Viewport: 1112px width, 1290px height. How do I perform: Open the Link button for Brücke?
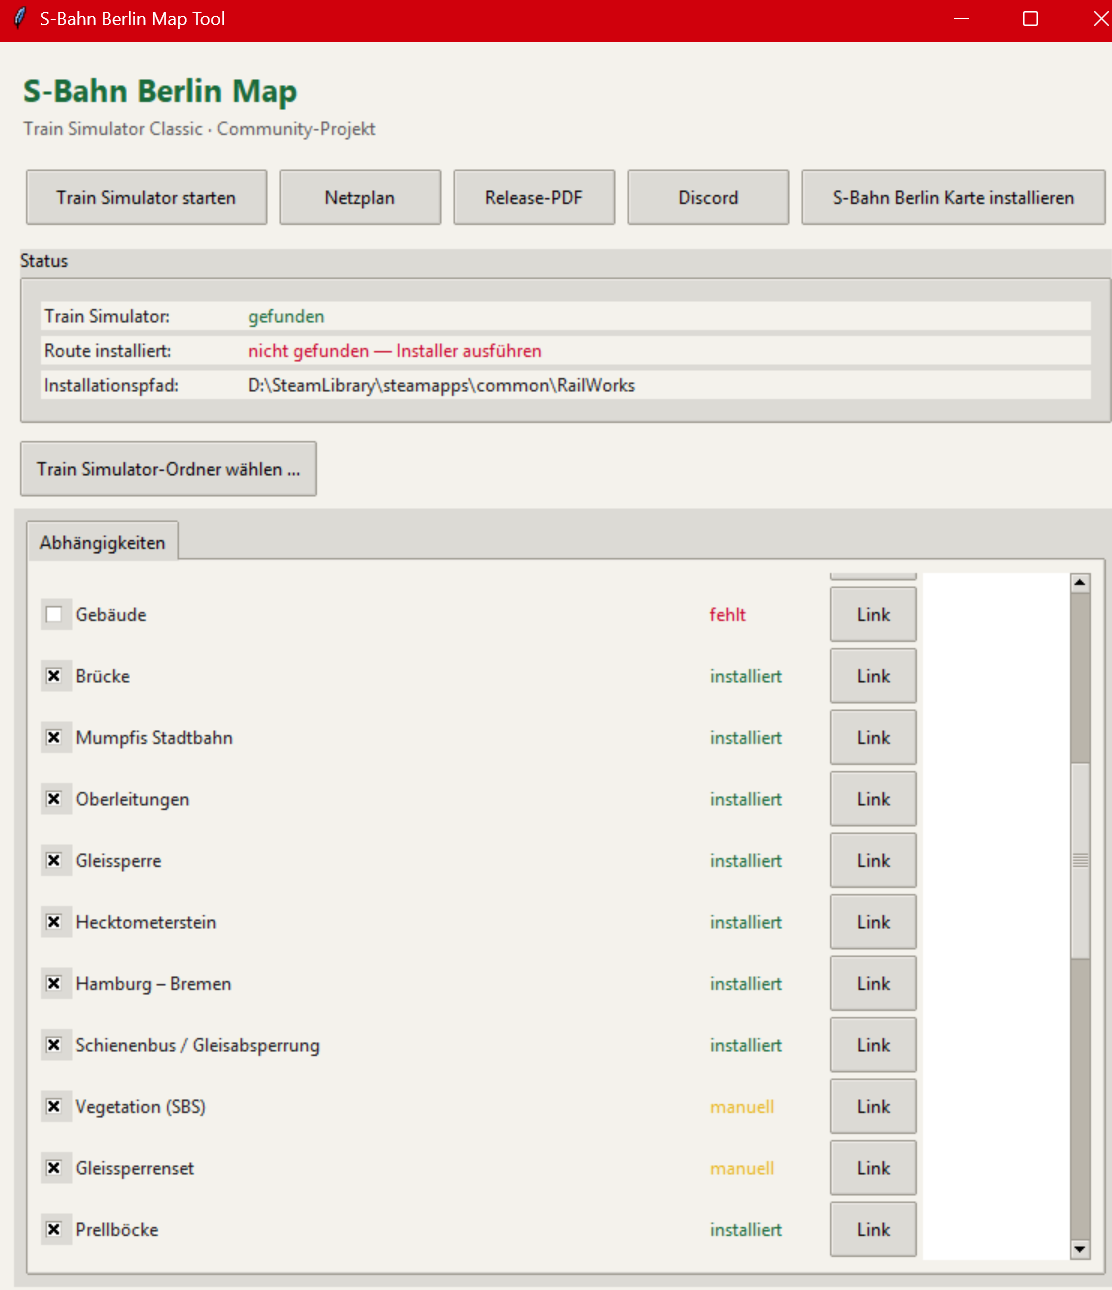pyautogui.click(x=873, y=676)
